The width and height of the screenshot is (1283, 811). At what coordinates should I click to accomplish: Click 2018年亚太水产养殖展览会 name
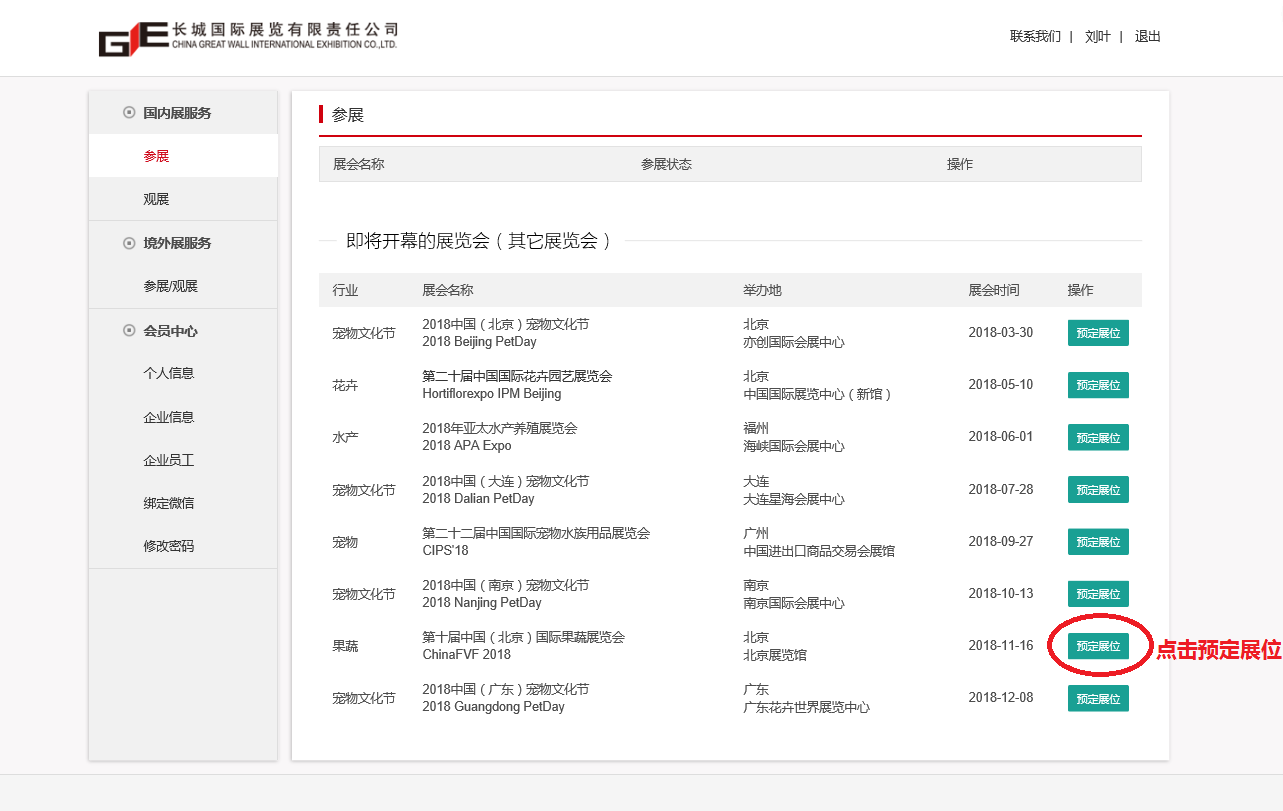coord(500,428)
